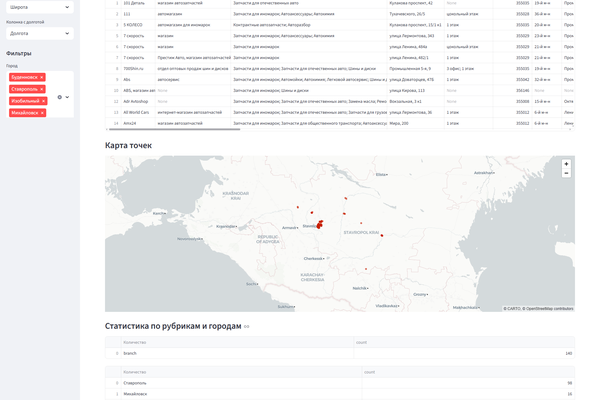Screen dimensions: 600x400
Task: Select the '5 КОЛЕСО' name cell
Action: tap(138, 25)
